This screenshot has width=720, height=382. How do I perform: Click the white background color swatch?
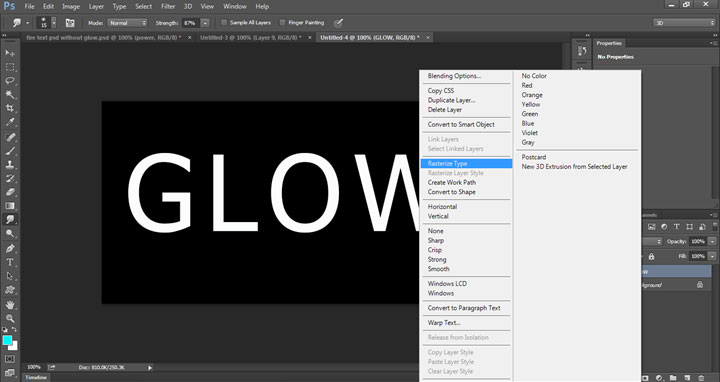(14, 347)
